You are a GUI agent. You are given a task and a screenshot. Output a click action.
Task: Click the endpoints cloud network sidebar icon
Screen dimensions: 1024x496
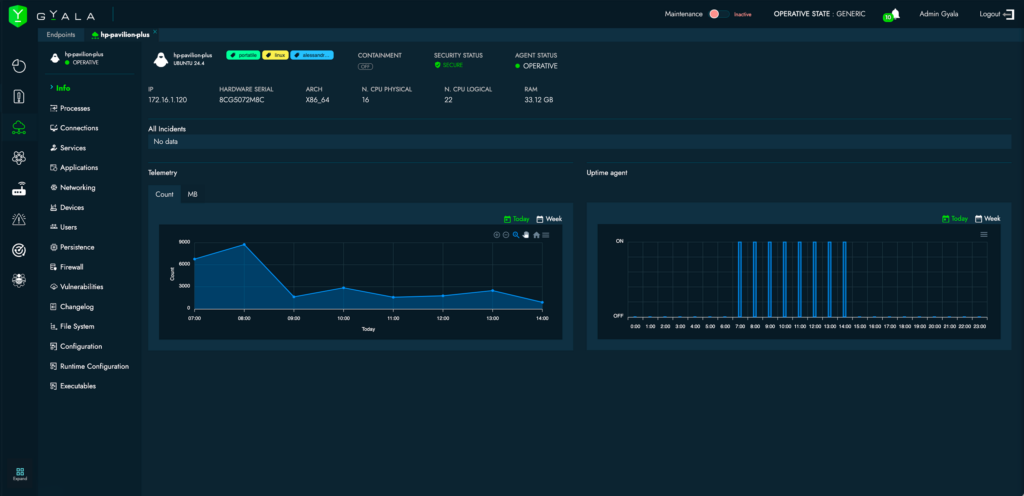coord(19,127)
